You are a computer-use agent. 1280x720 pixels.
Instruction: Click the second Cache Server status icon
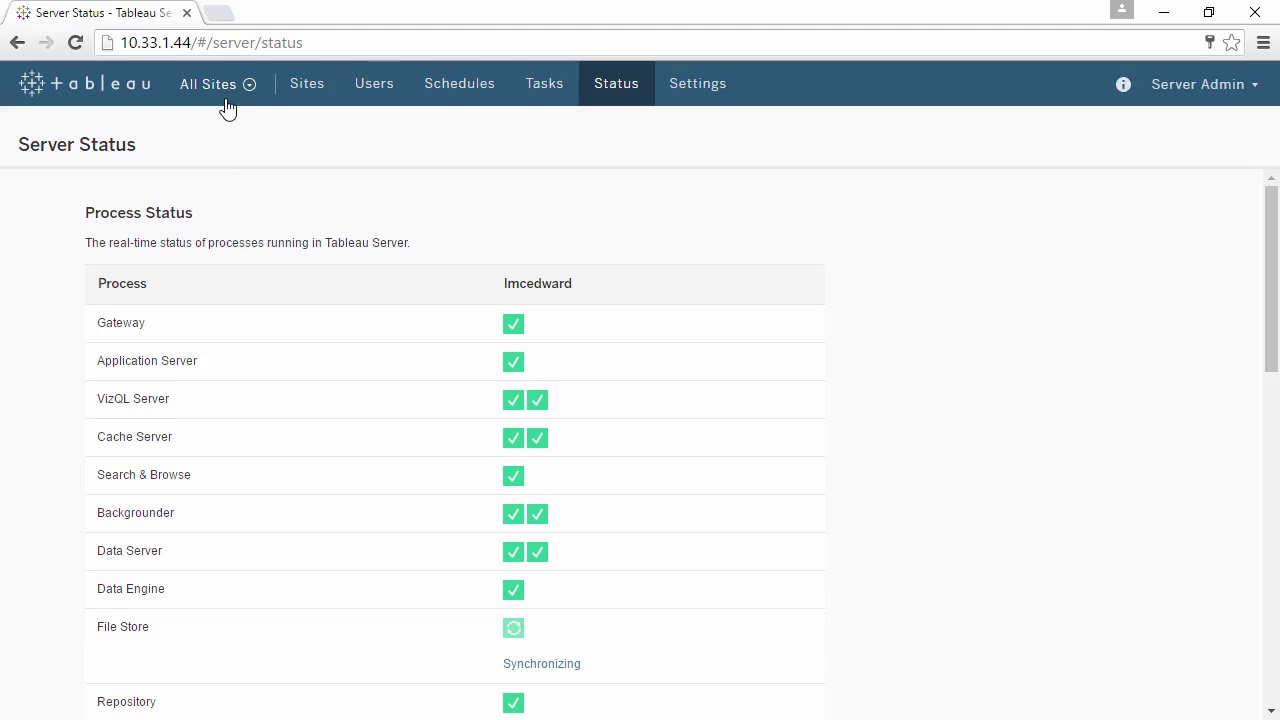(x=538, y=438)
